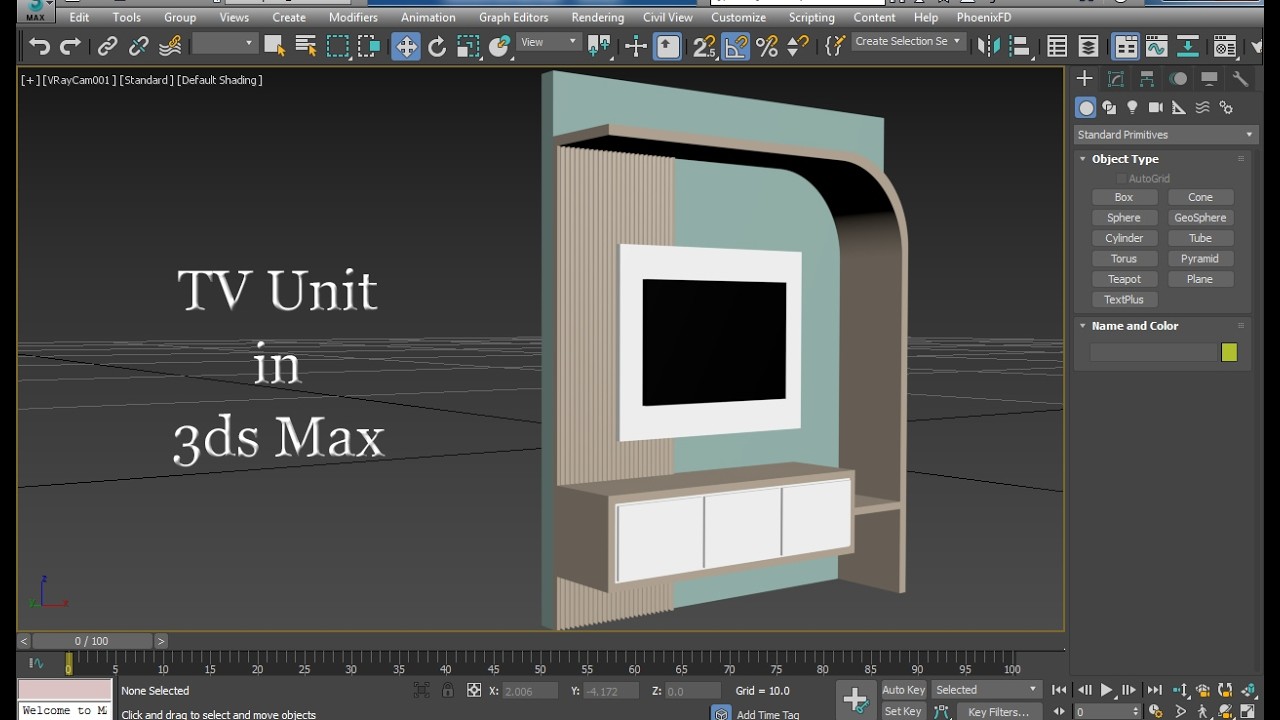Click the Key Filters button
Screen dimensions: 1280x720
click(x=998, y=712)
